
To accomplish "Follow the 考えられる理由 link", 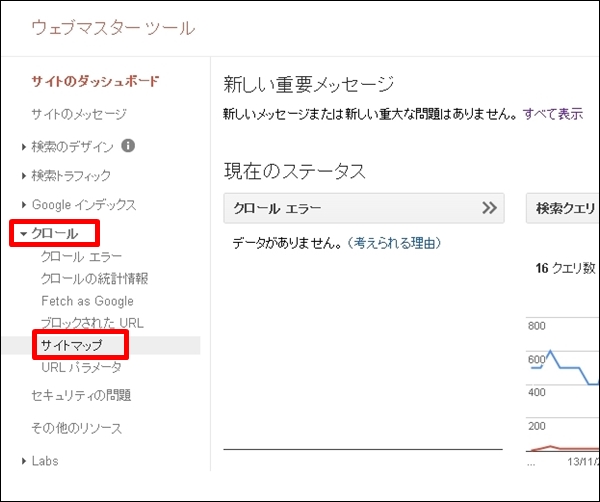I will [394, 243].
